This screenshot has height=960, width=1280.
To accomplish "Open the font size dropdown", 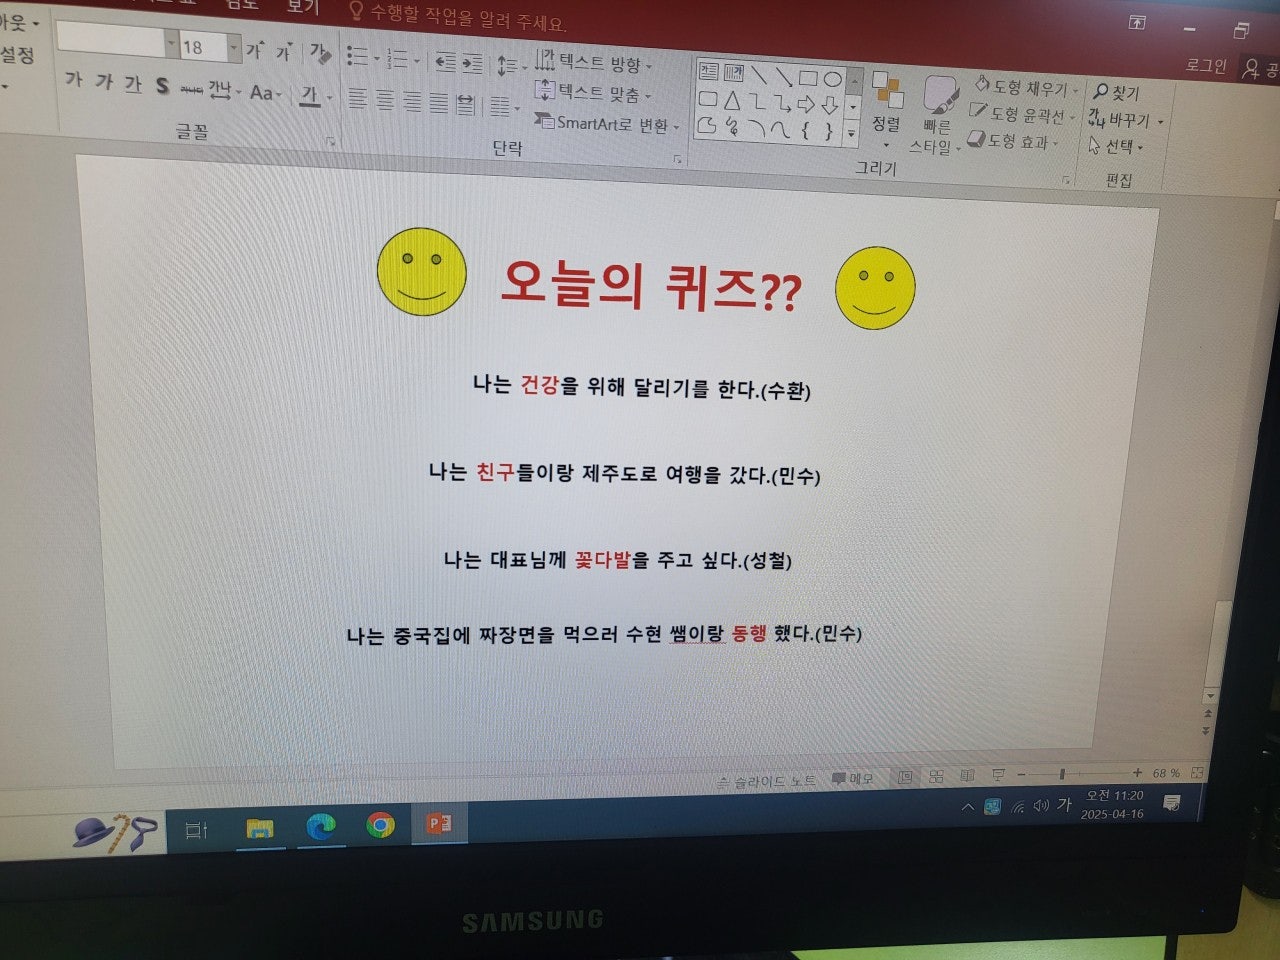I will tap(232, 46).
